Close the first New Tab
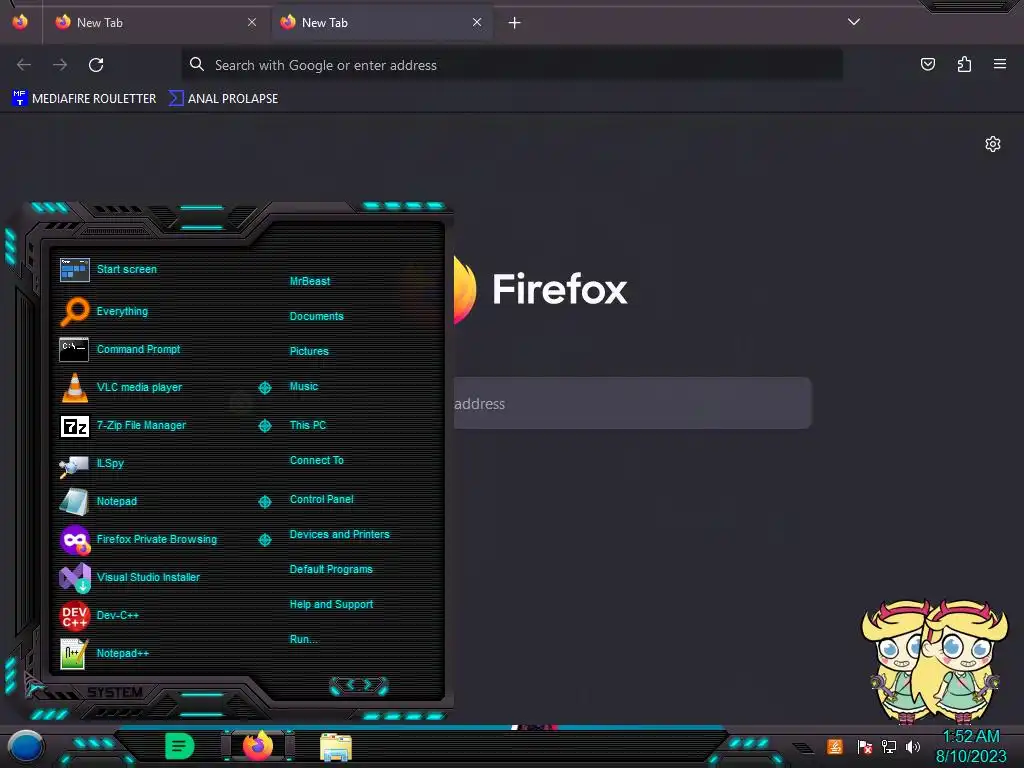Screen dimensions: 1024x768 (252, 22)
